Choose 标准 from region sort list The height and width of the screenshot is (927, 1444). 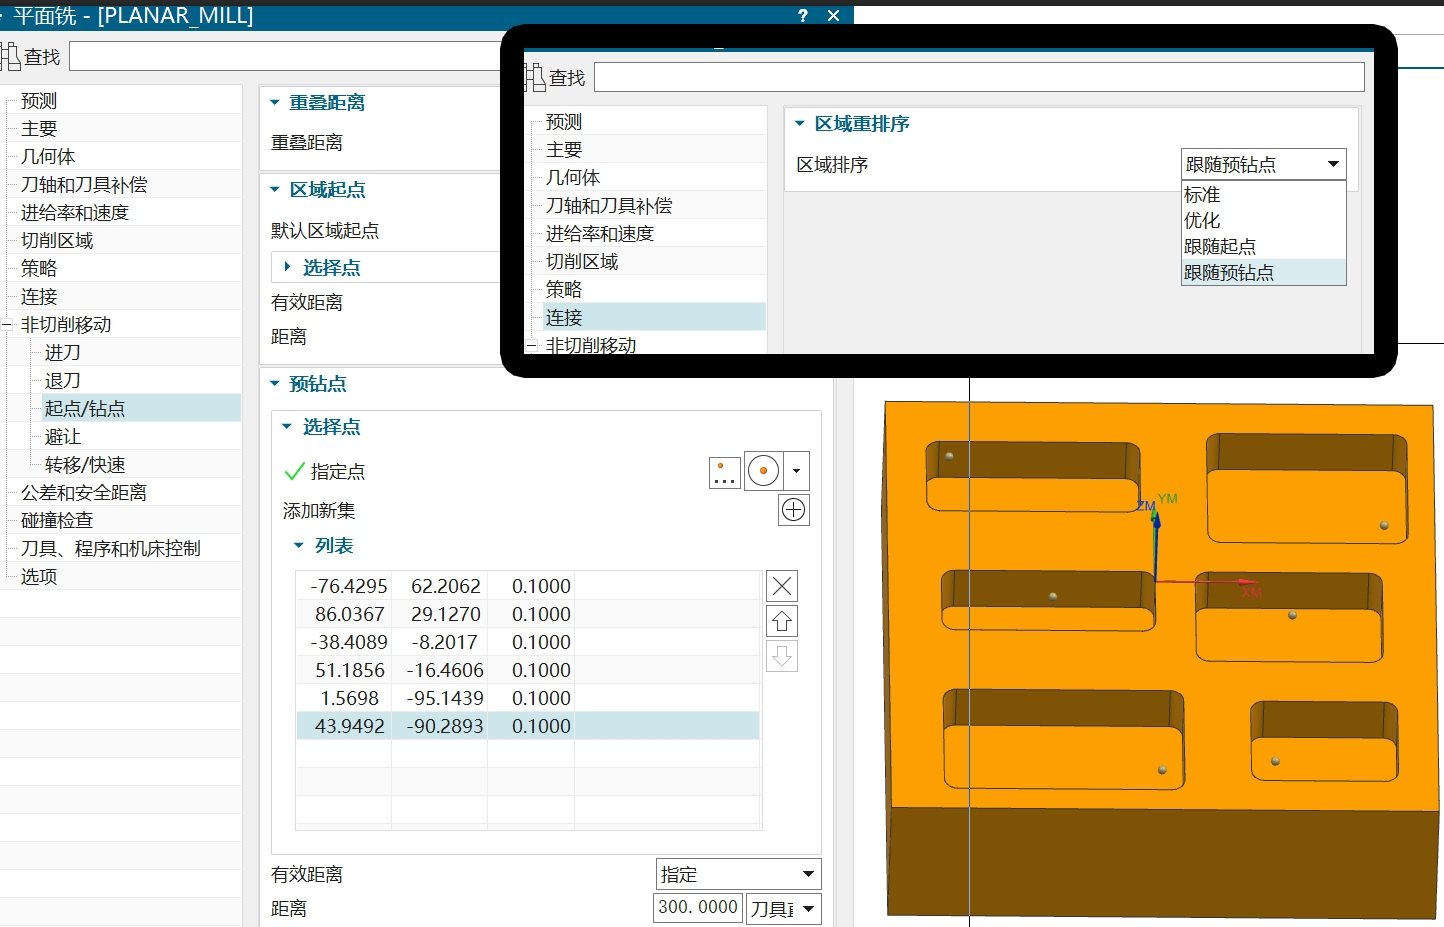point(1264,194)
